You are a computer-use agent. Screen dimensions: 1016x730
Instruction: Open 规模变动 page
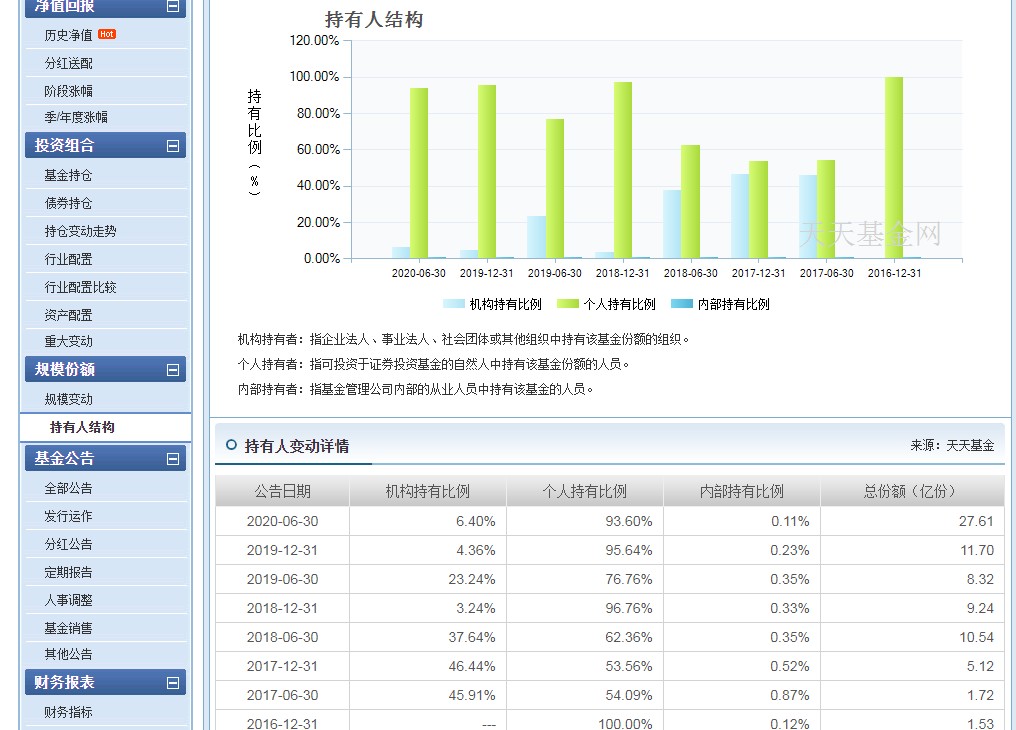click(x=69, y=399)
